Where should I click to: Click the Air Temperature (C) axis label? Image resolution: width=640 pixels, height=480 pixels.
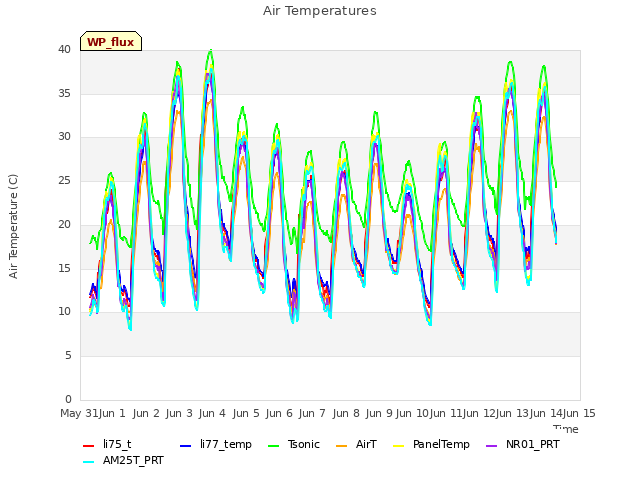click(x=13, y=226)
